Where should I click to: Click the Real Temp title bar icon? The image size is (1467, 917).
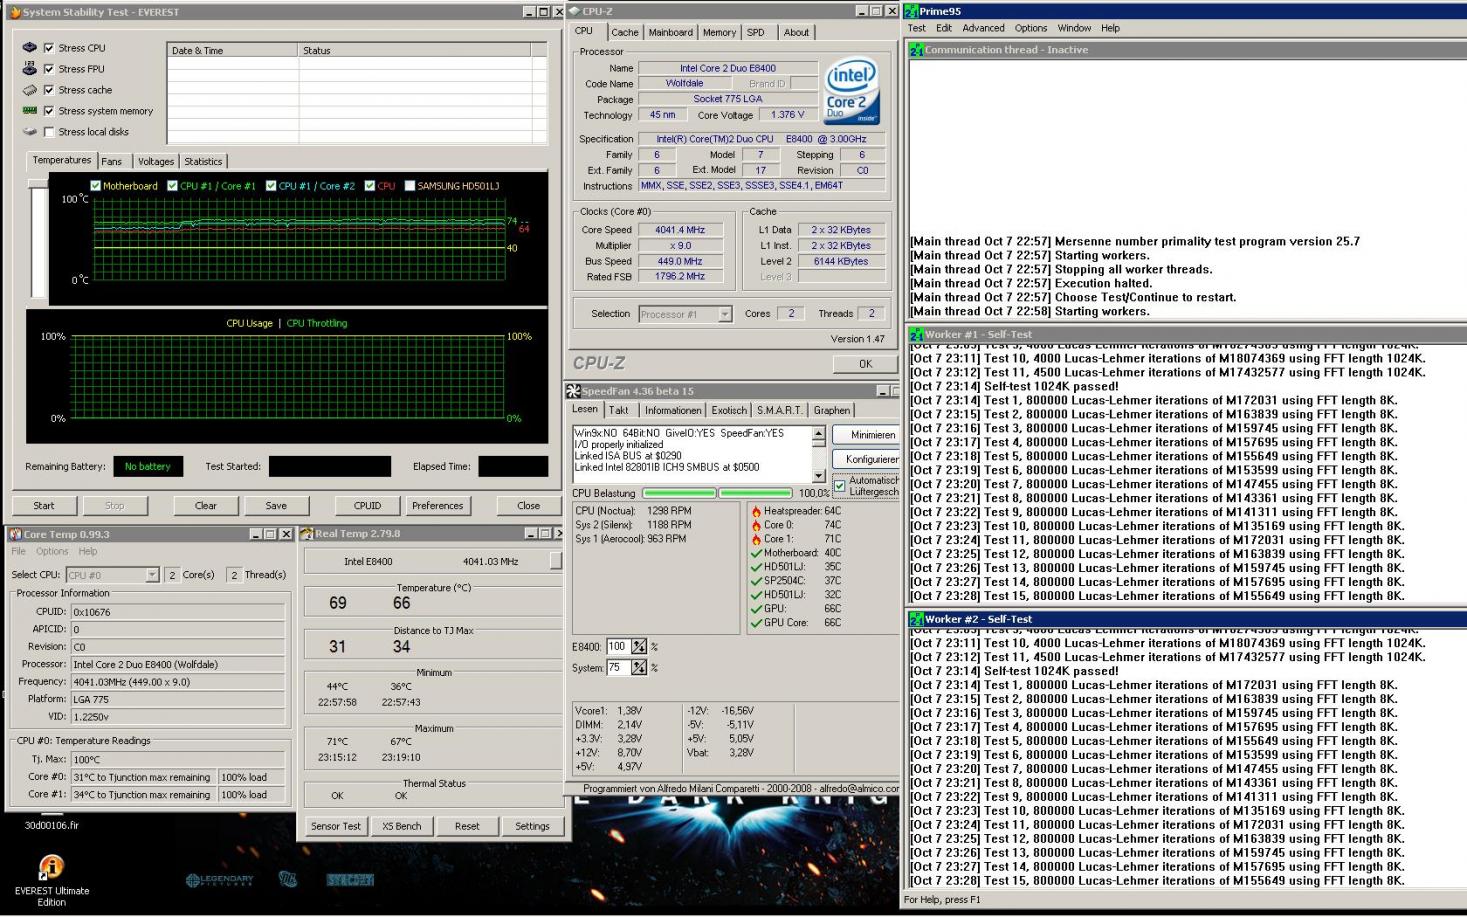(x=307, y=534)
